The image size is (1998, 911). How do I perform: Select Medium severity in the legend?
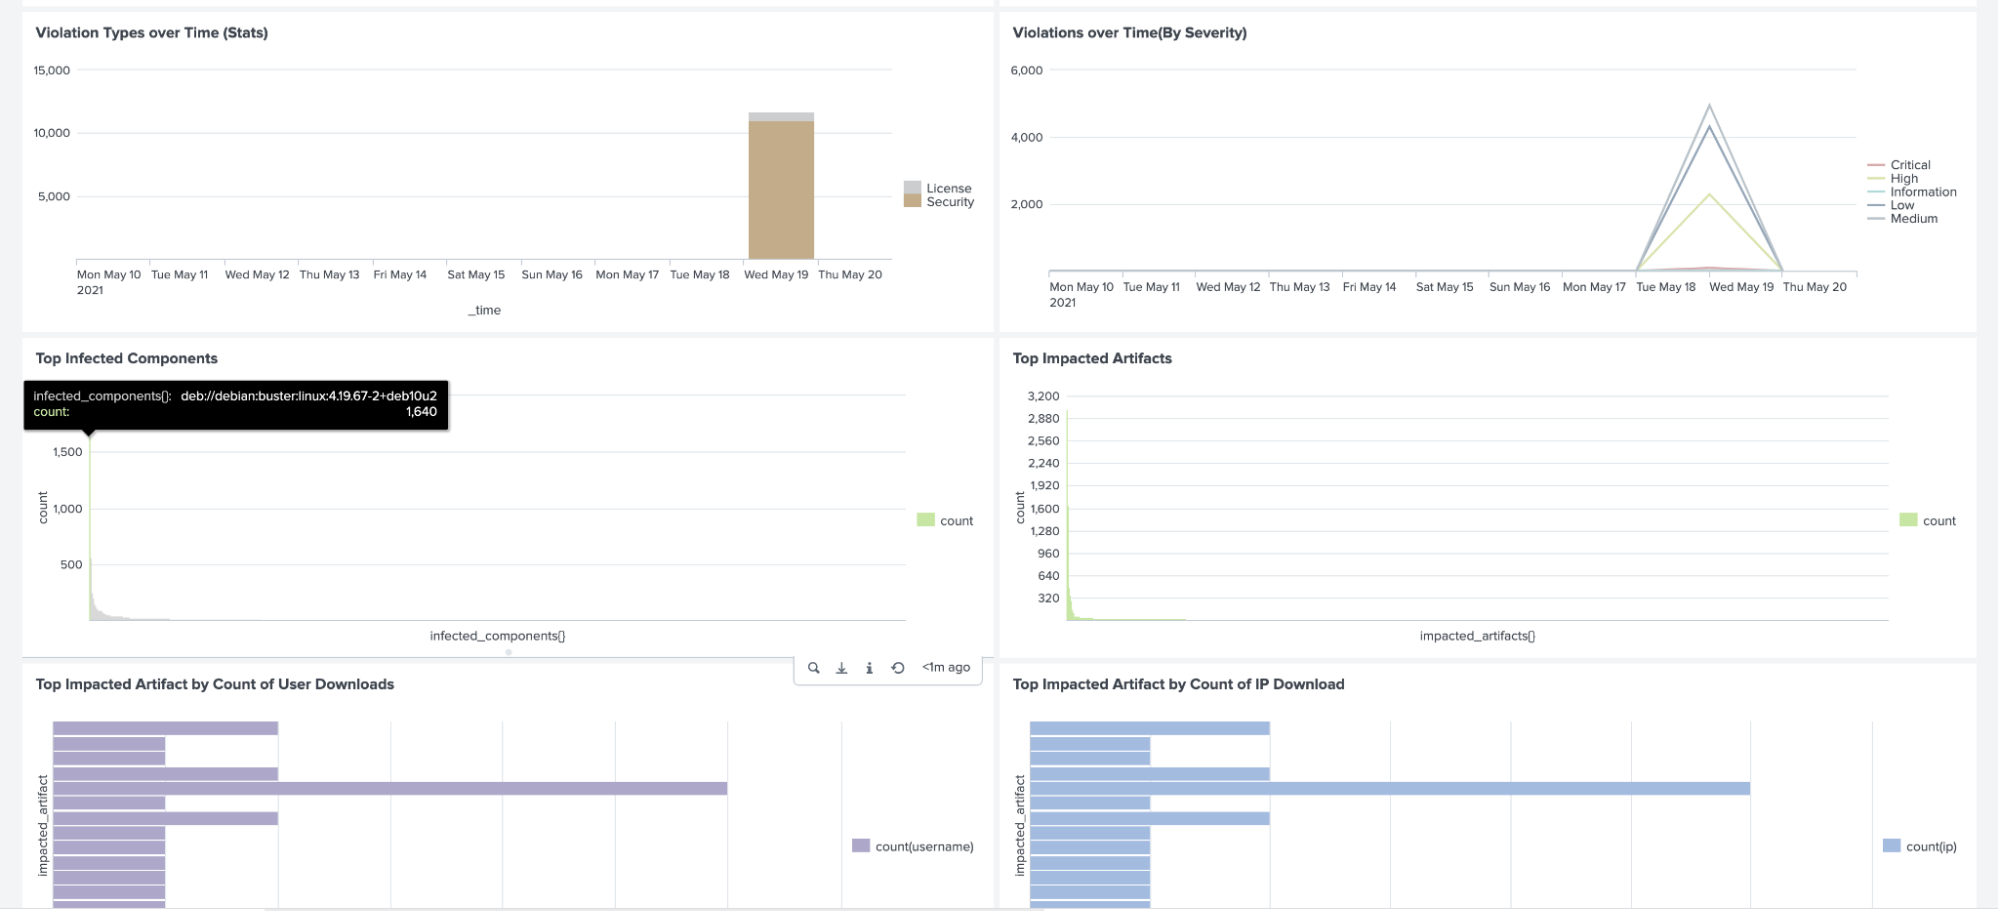click(1913, 219)
